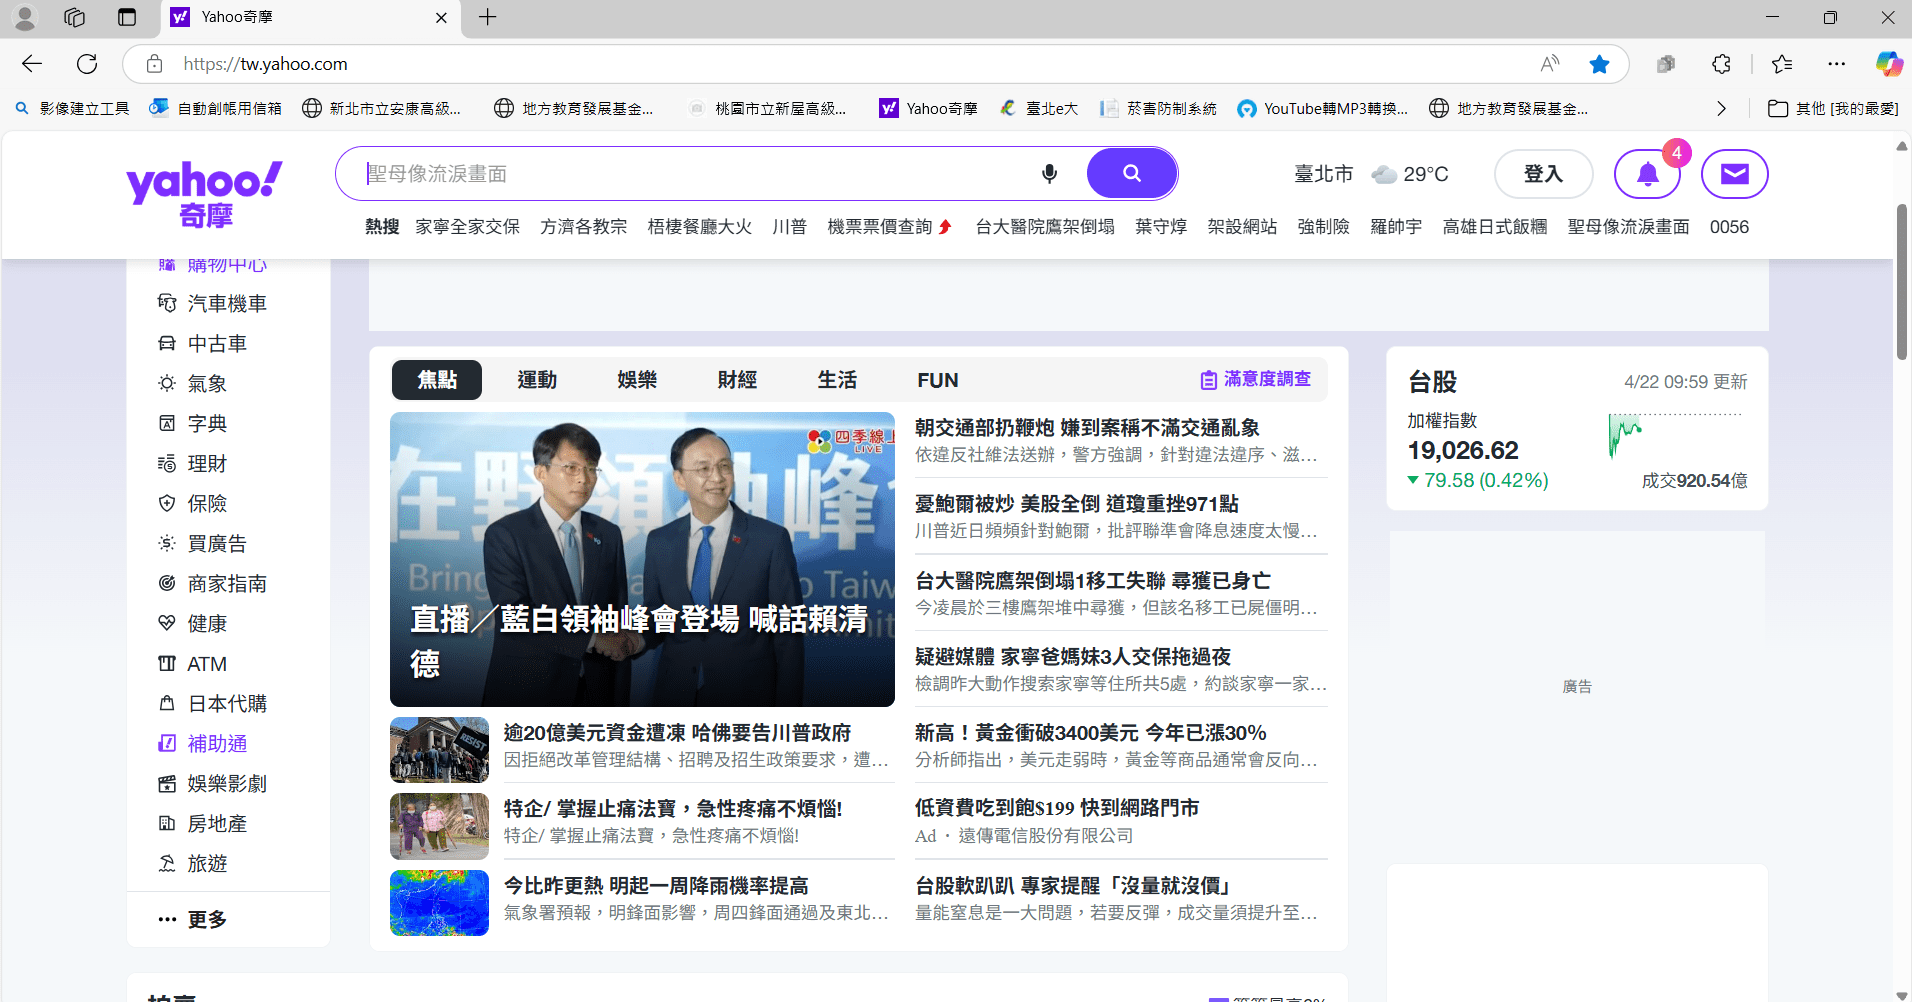Switch to the FUN tab
This screenshot has height=1002, width=1912.
point(938,380)
